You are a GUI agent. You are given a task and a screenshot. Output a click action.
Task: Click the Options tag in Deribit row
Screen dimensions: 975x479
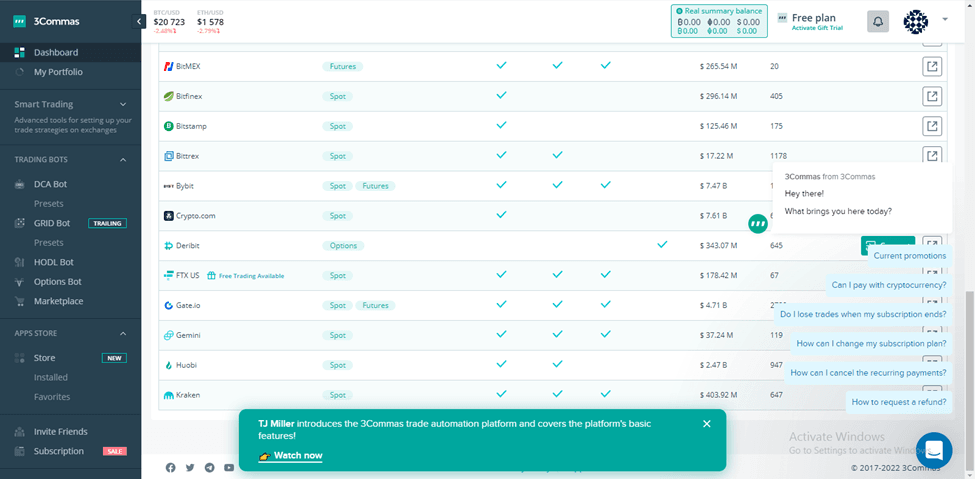tap(343, 246)
